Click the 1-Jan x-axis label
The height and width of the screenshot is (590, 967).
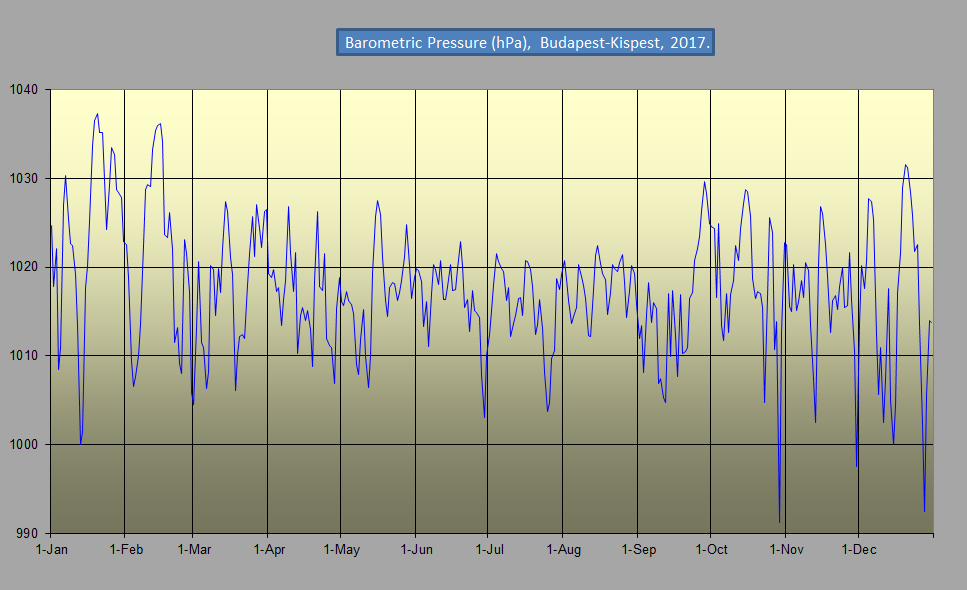(51, 550)
